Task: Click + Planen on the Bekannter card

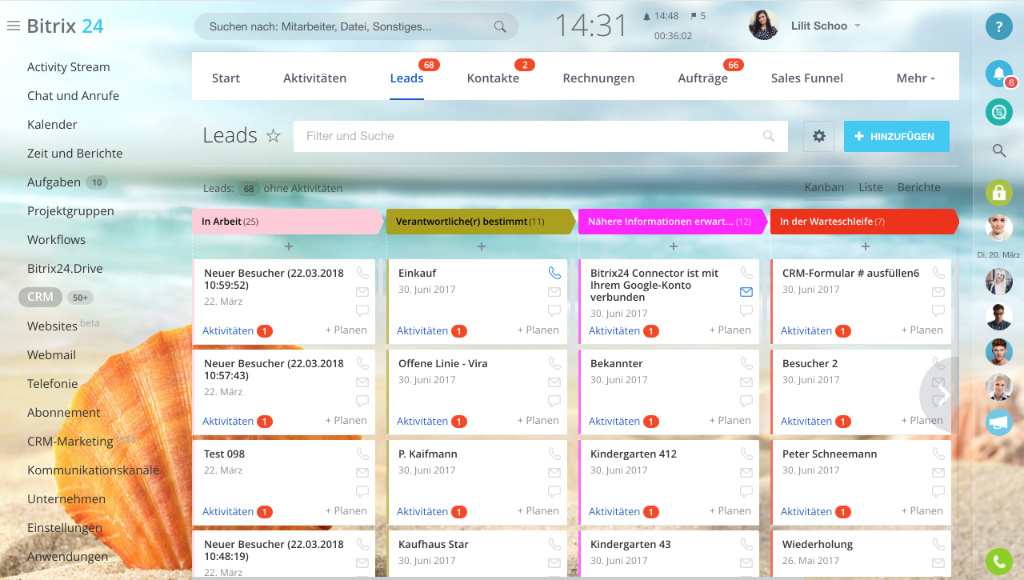Action: [x=730, y=421]
